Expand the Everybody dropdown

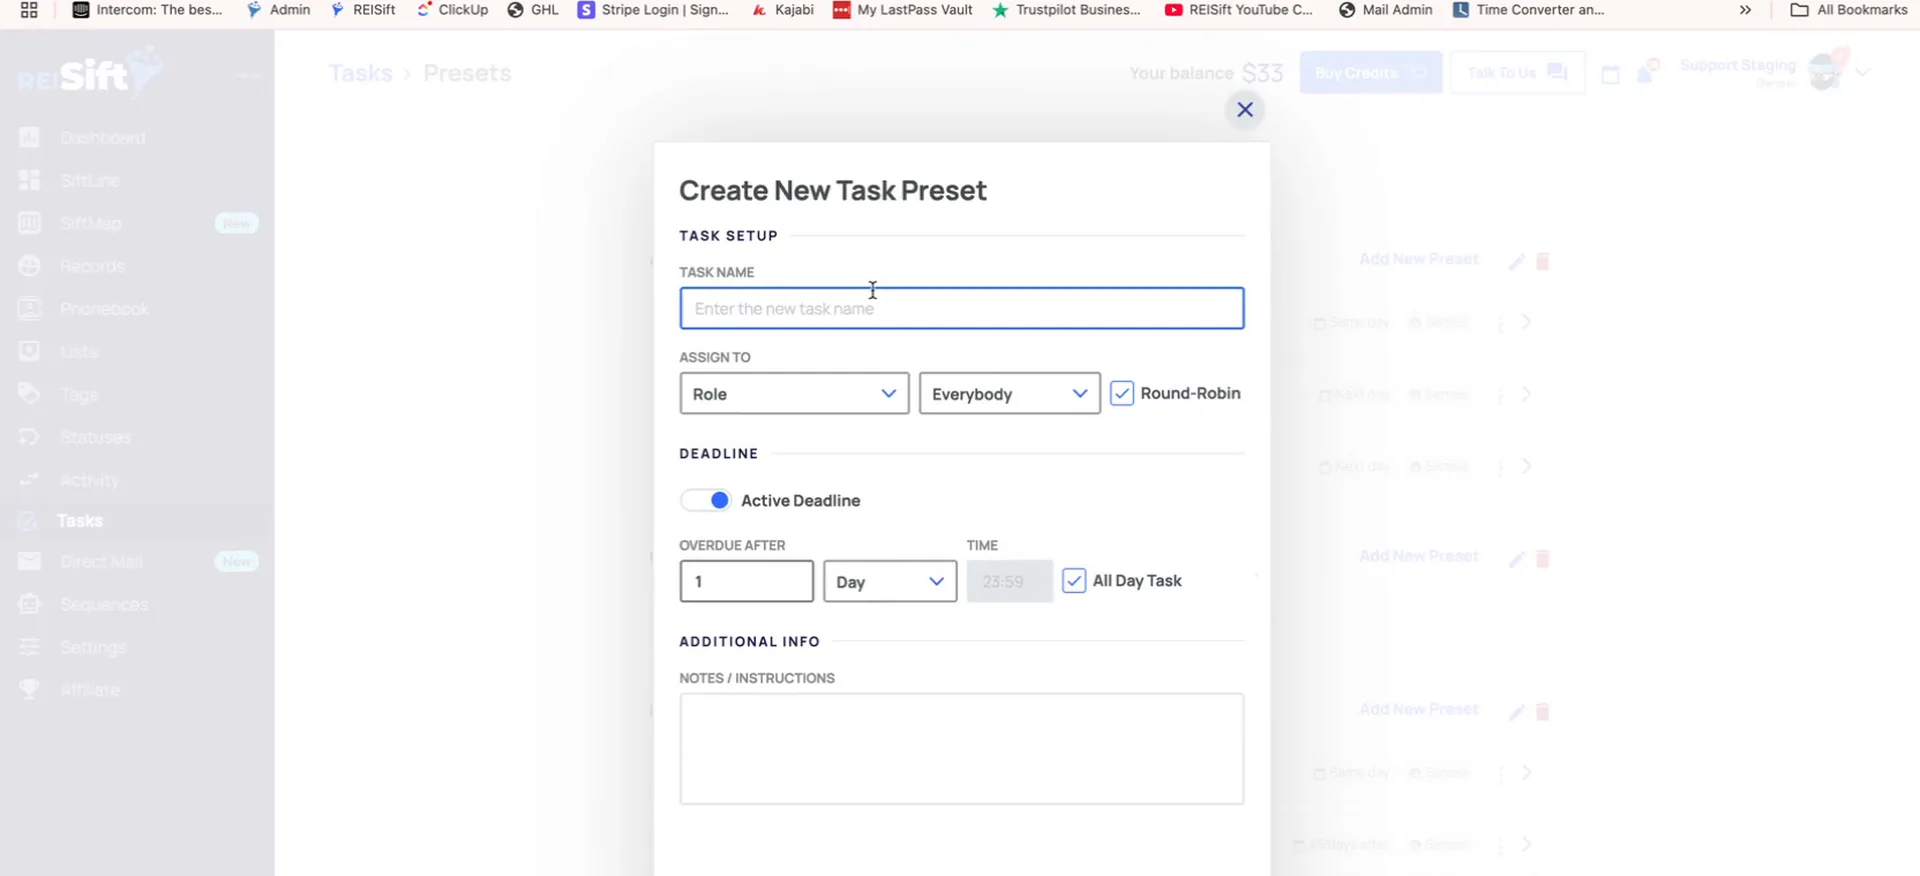(1009, 394)
